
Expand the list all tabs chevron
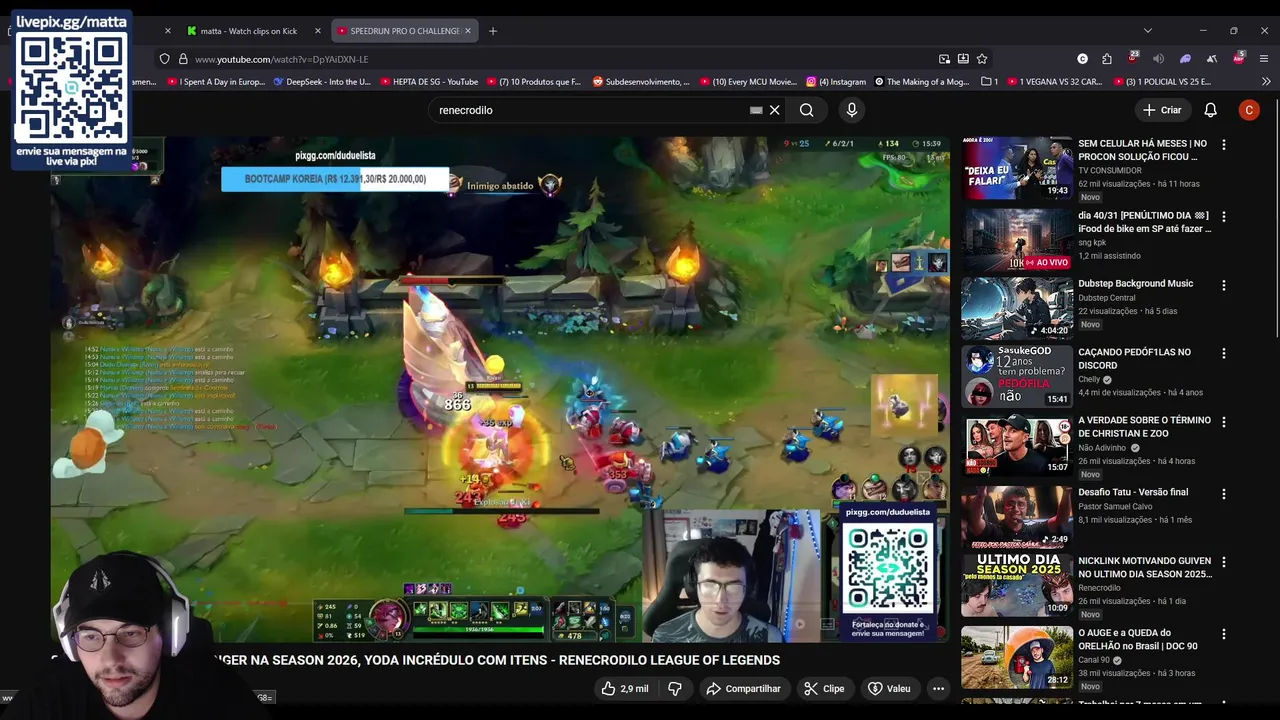(1147, 31)
